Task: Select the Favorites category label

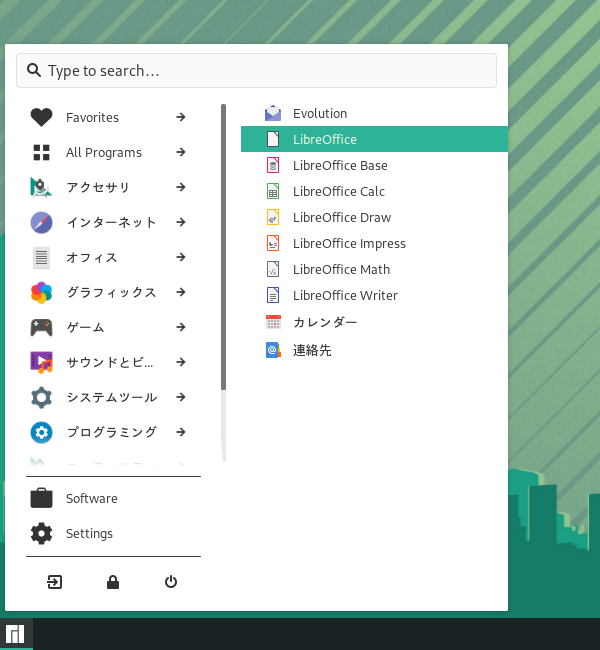Action: [x=92, y=117]
